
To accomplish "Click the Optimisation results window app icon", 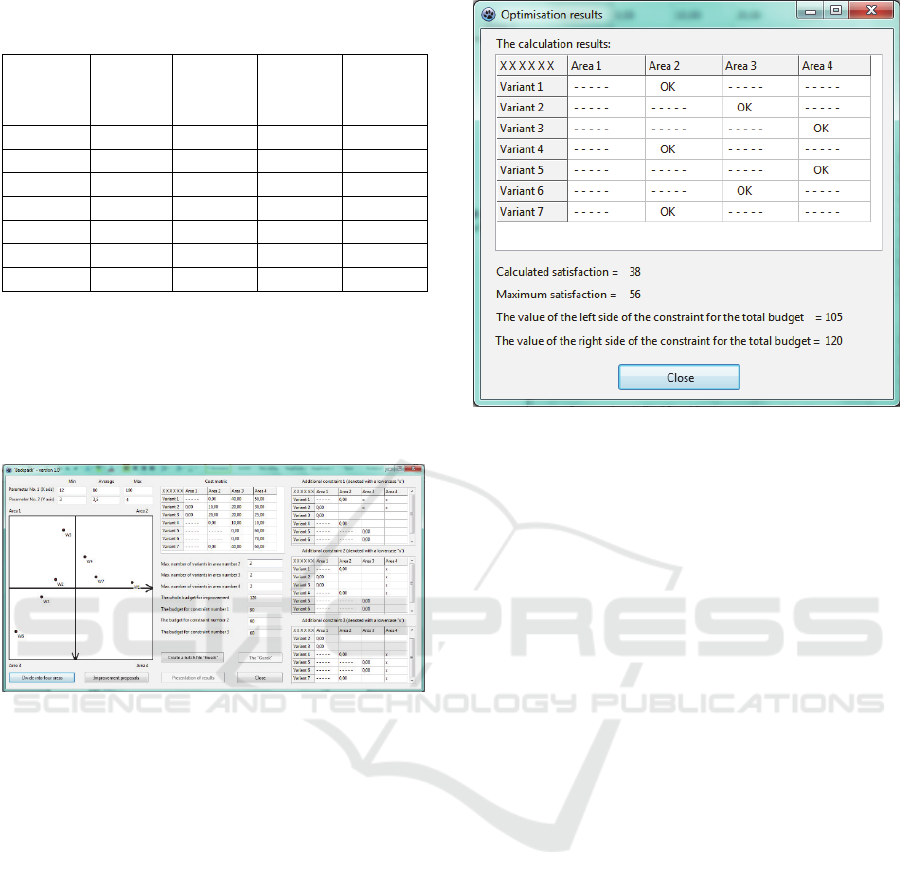I will click(x=487, y=15).
